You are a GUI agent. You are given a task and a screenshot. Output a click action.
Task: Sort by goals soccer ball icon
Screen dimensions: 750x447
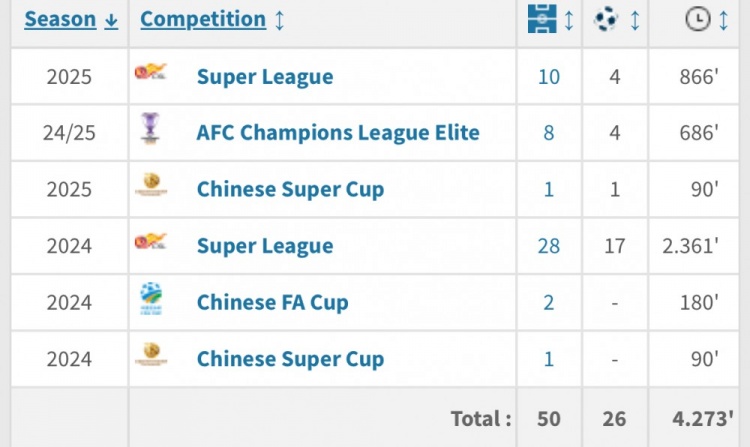click(606, 19)
